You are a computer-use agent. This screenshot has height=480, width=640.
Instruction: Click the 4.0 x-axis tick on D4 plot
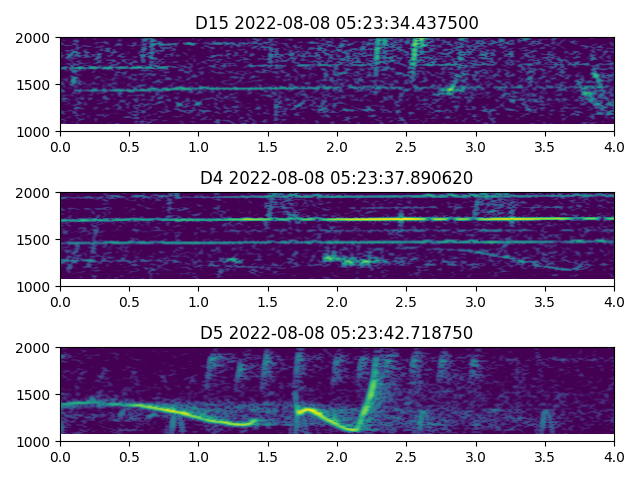614,301
